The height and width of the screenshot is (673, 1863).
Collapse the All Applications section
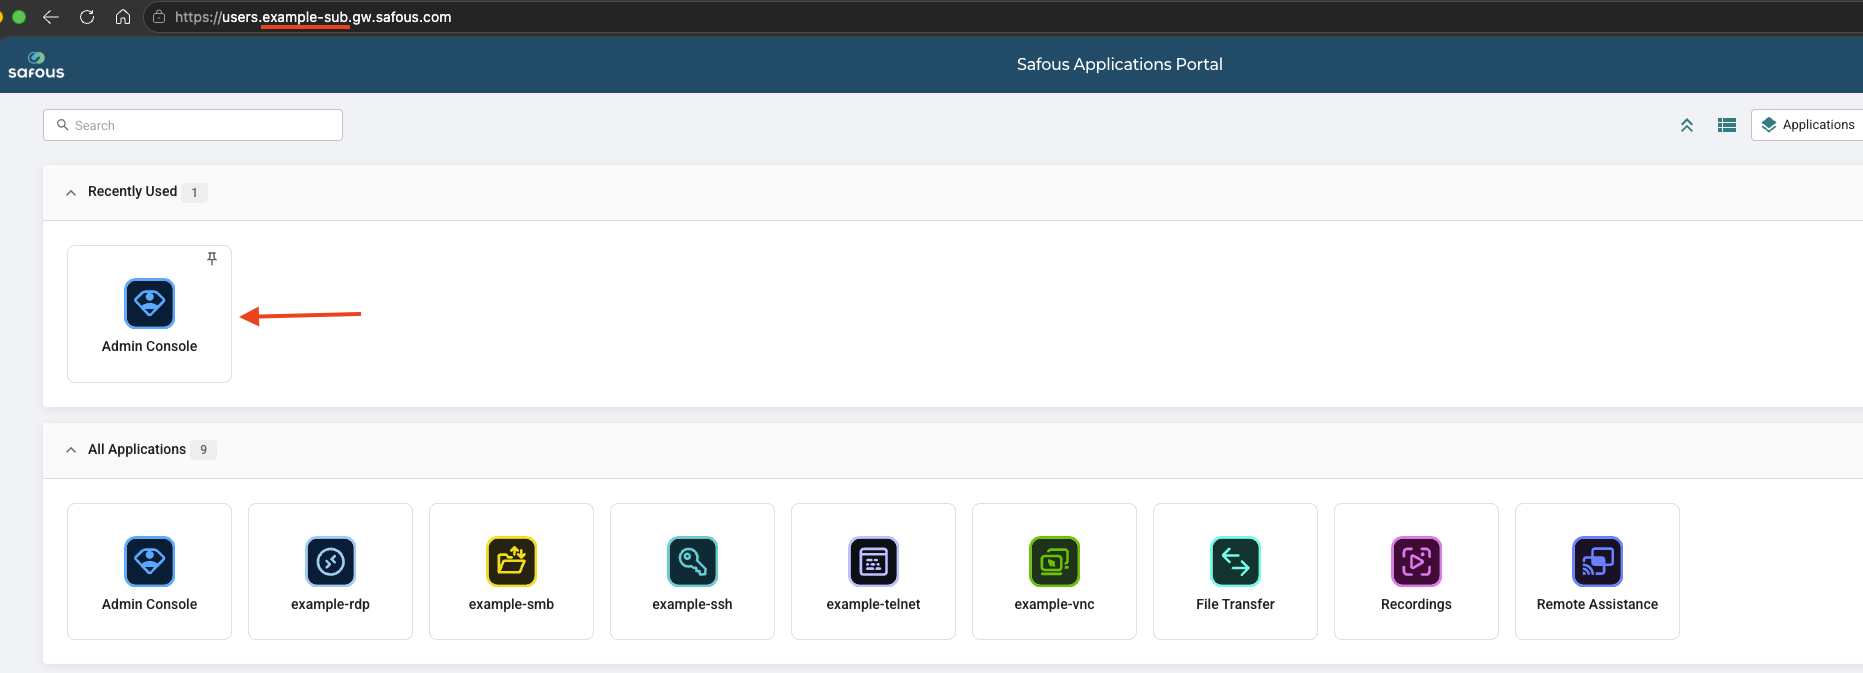point(71,450)
